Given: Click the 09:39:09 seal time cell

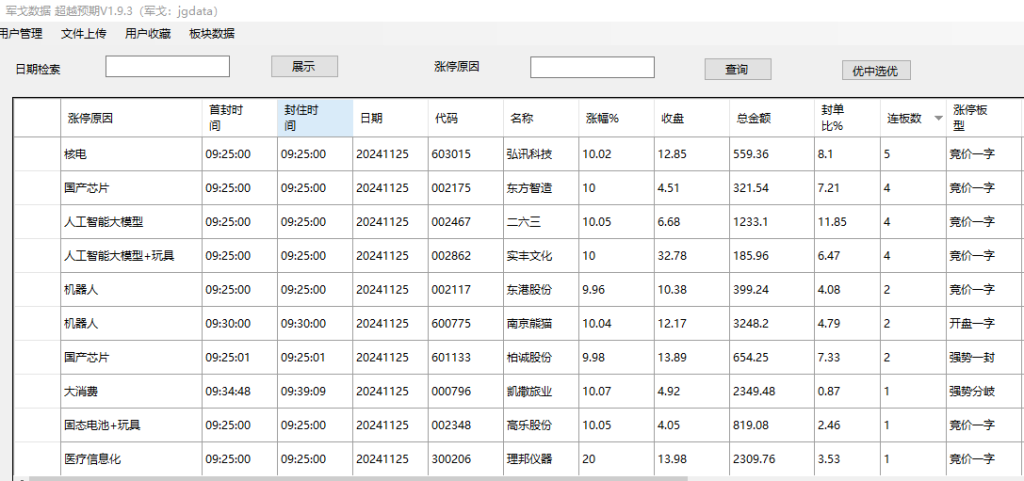Looking at the screenshot, I should pyautogui.click(x=315, y=392).
